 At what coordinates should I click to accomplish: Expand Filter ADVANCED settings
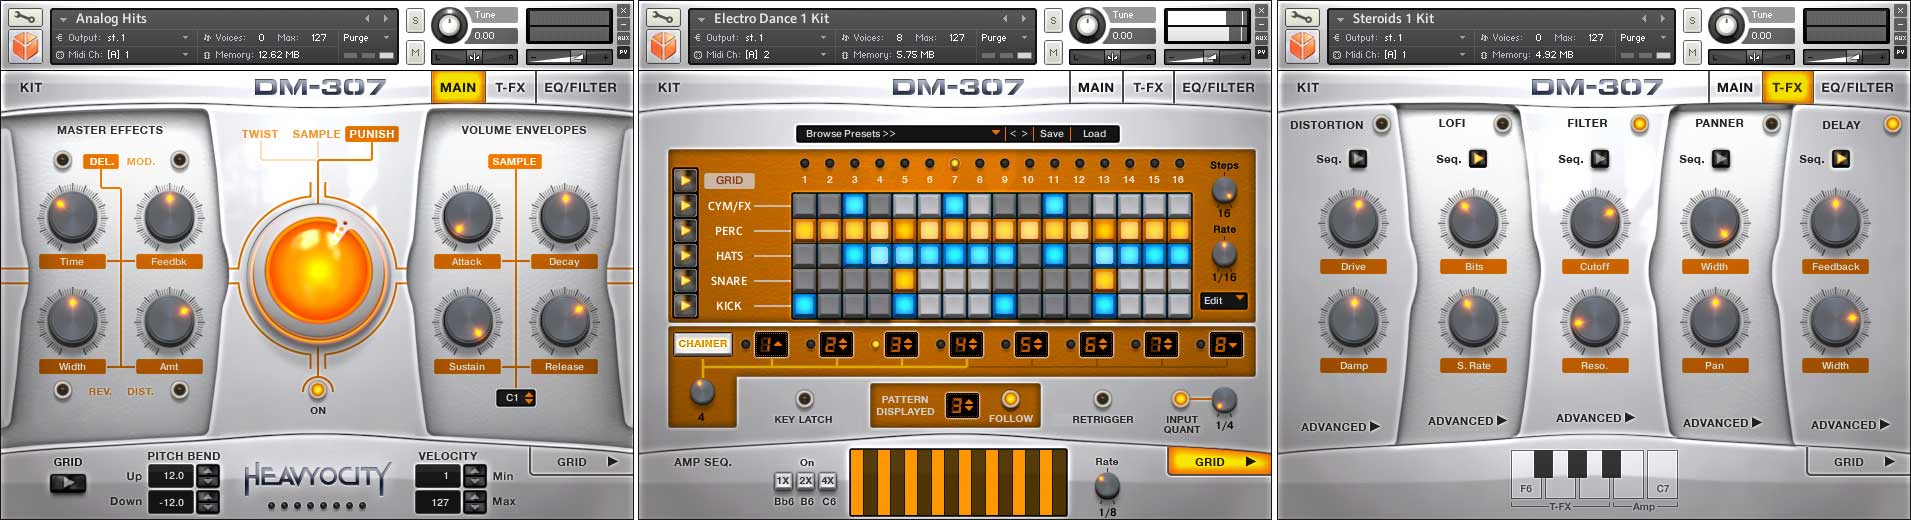coord(1595,418)
